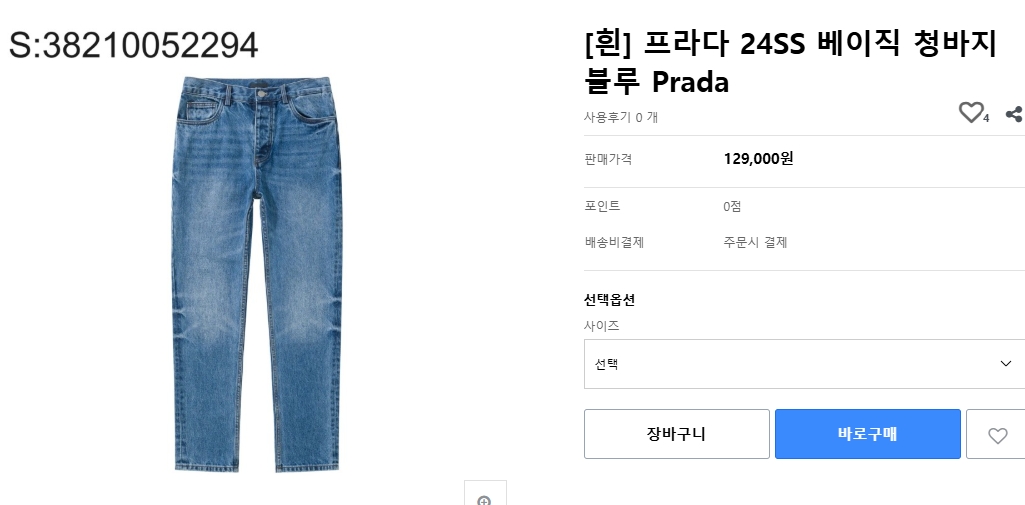The height and width of the screenshot is (505, 1025).
Task: Click the 장바구니 button
Action: click(x=676, y=434)
